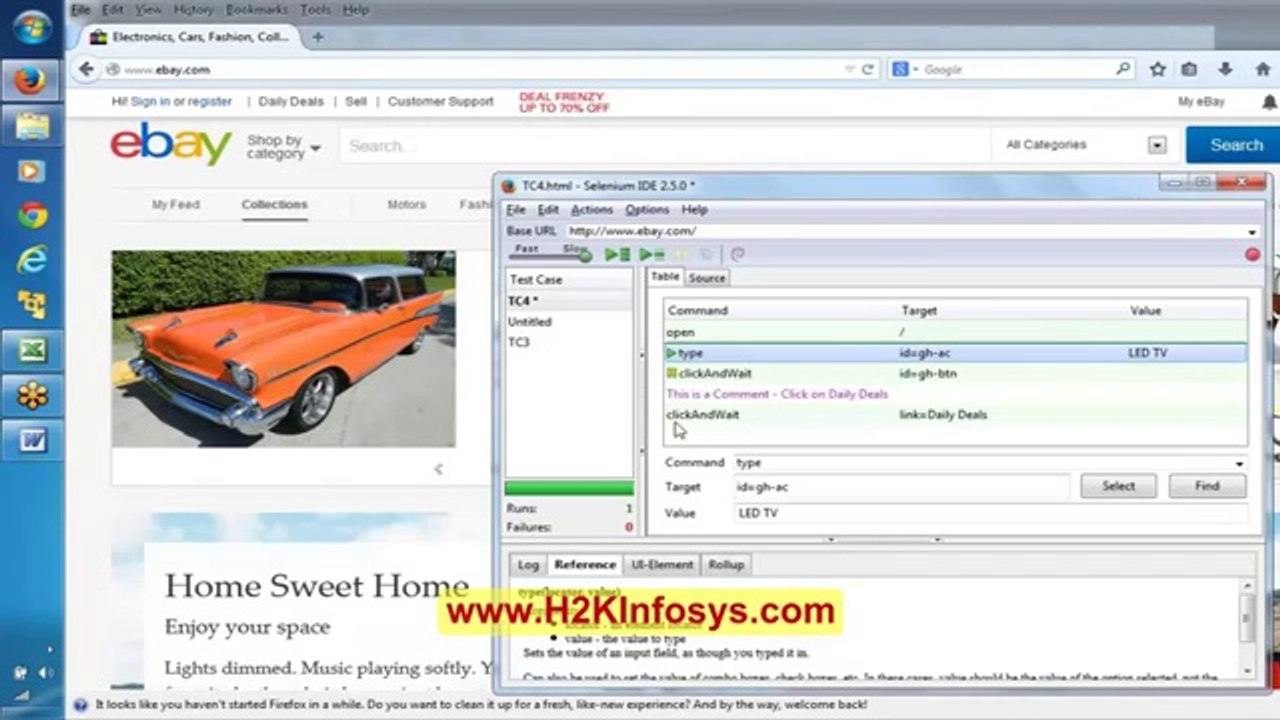Open Firefox History menu
1280x720 pixels.
(x=193, y=10)
